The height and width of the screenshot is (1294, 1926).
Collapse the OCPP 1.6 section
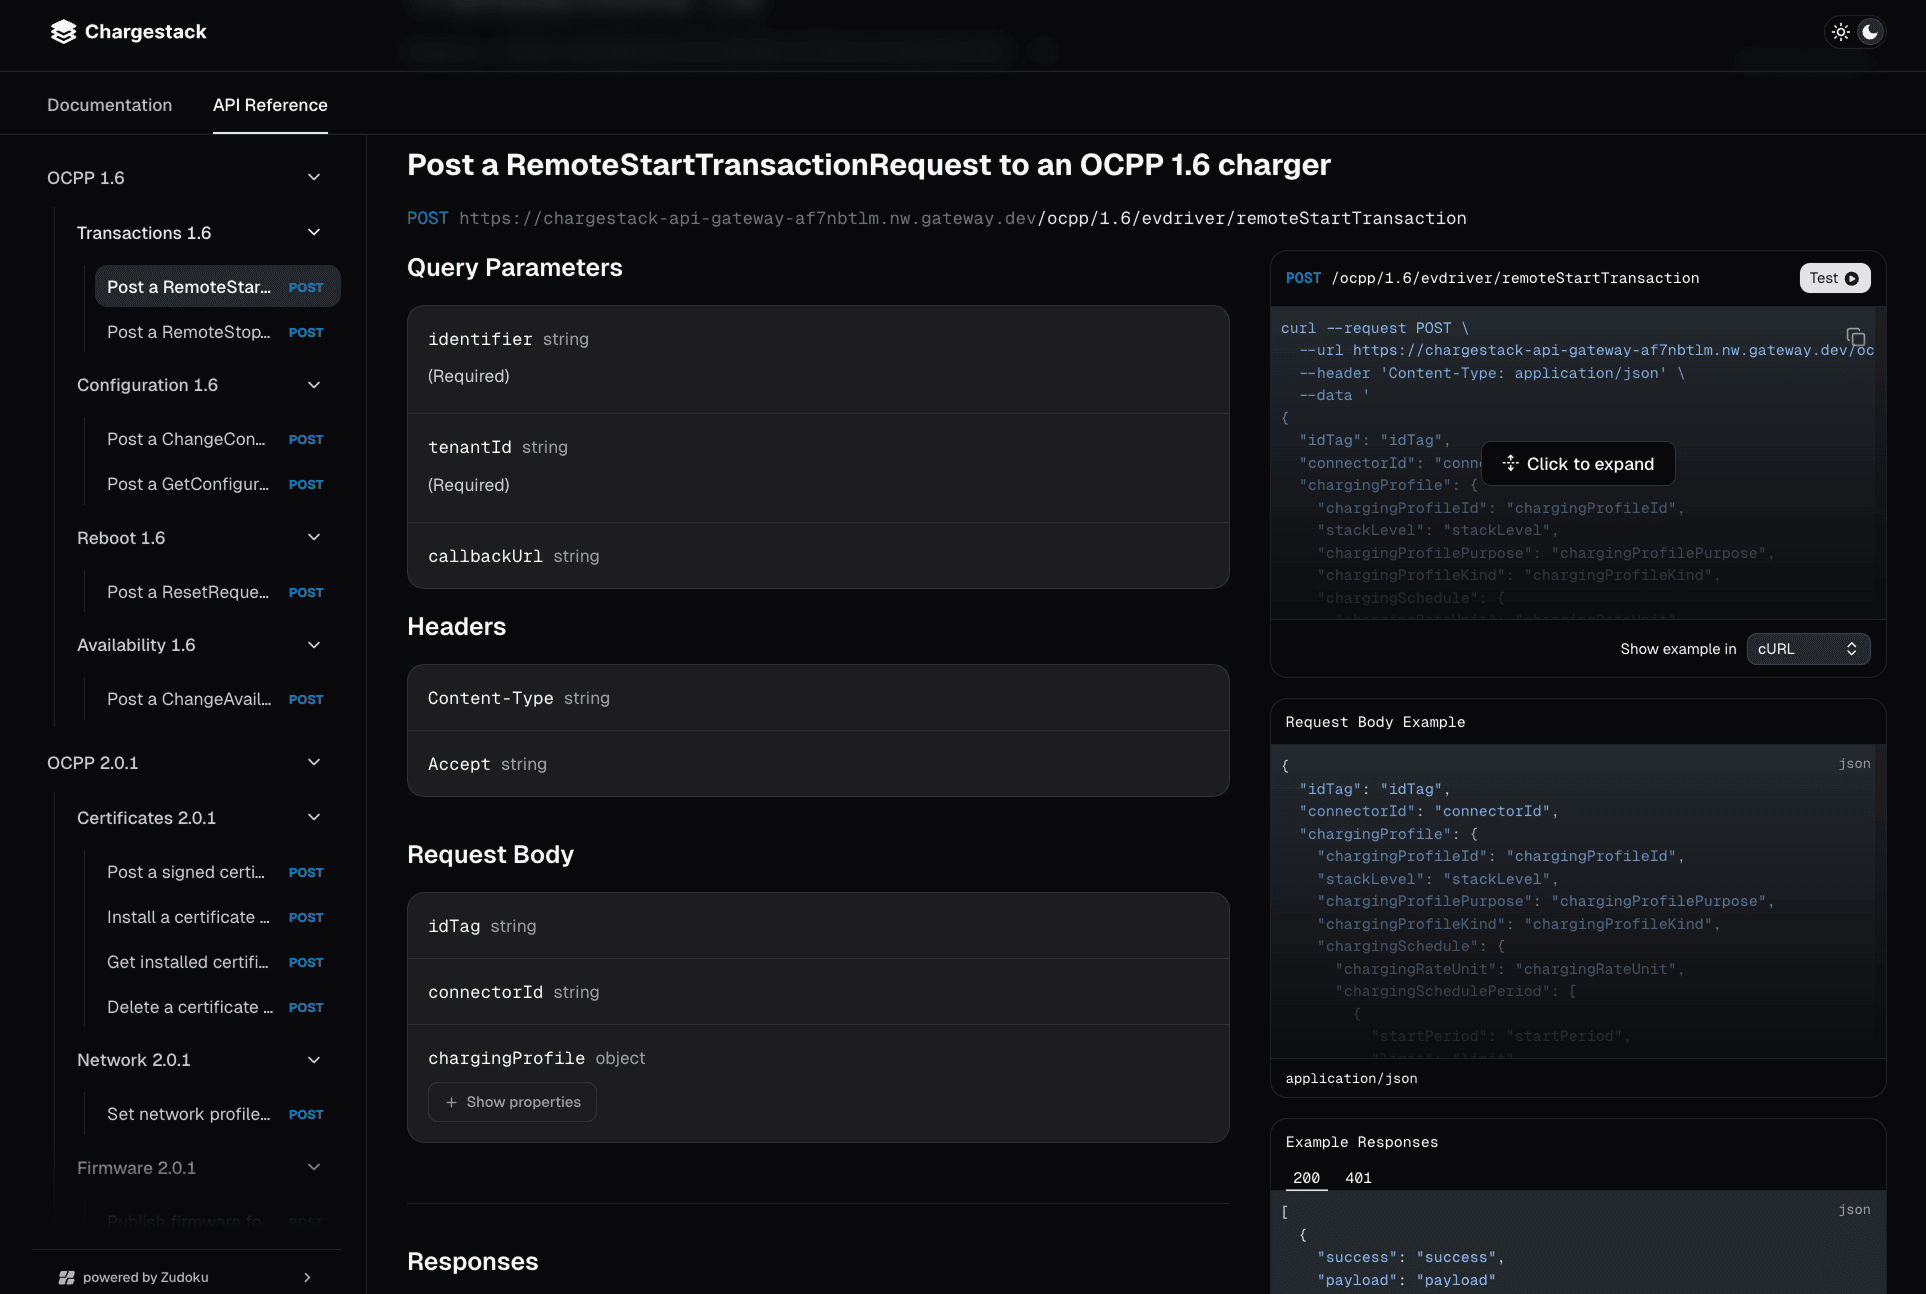pos(314,177)
